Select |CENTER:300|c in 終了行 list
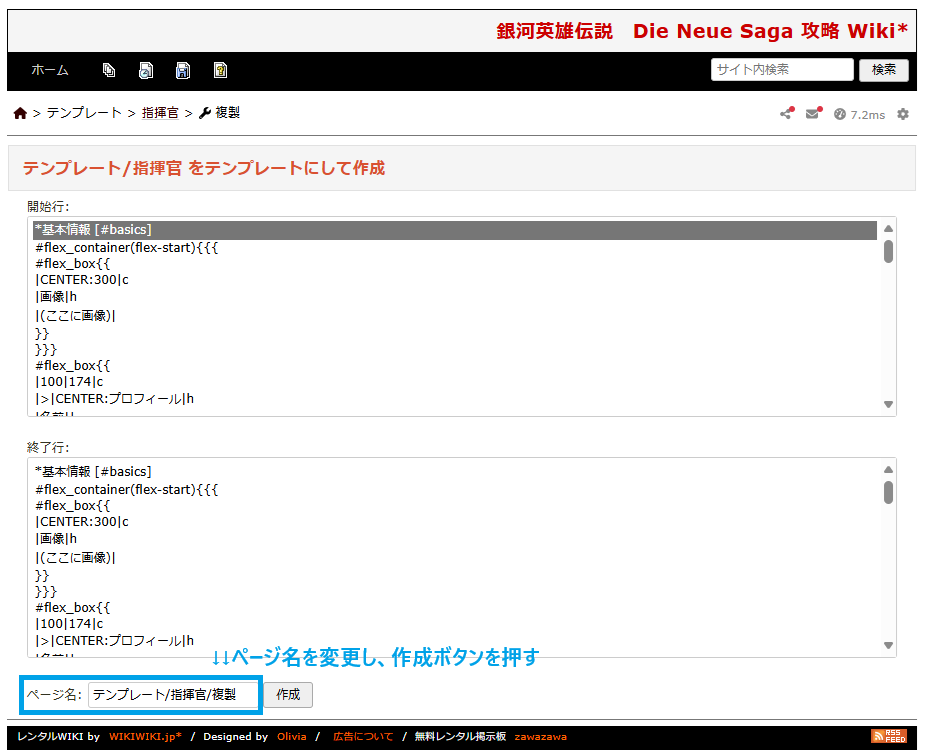925x752 pixels. click(455, 521)
